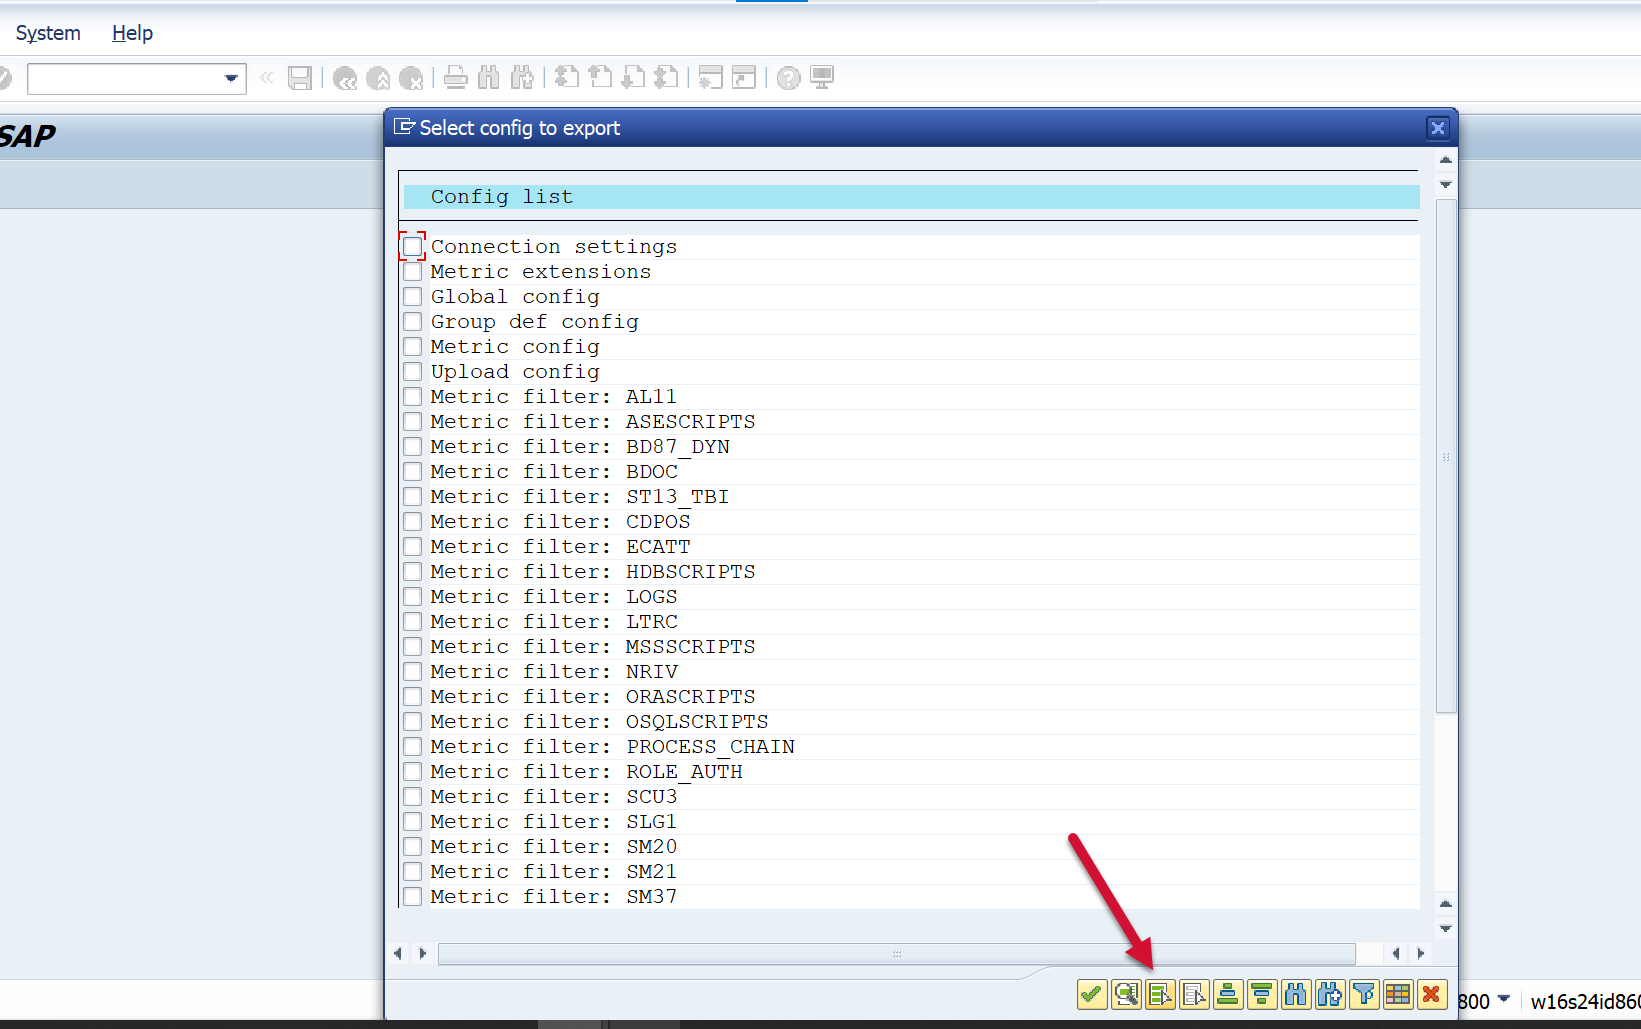Viewport: 1641px width, 1029px height.
Task: Open the colored grid layout icon
Action: [1398, 994]
